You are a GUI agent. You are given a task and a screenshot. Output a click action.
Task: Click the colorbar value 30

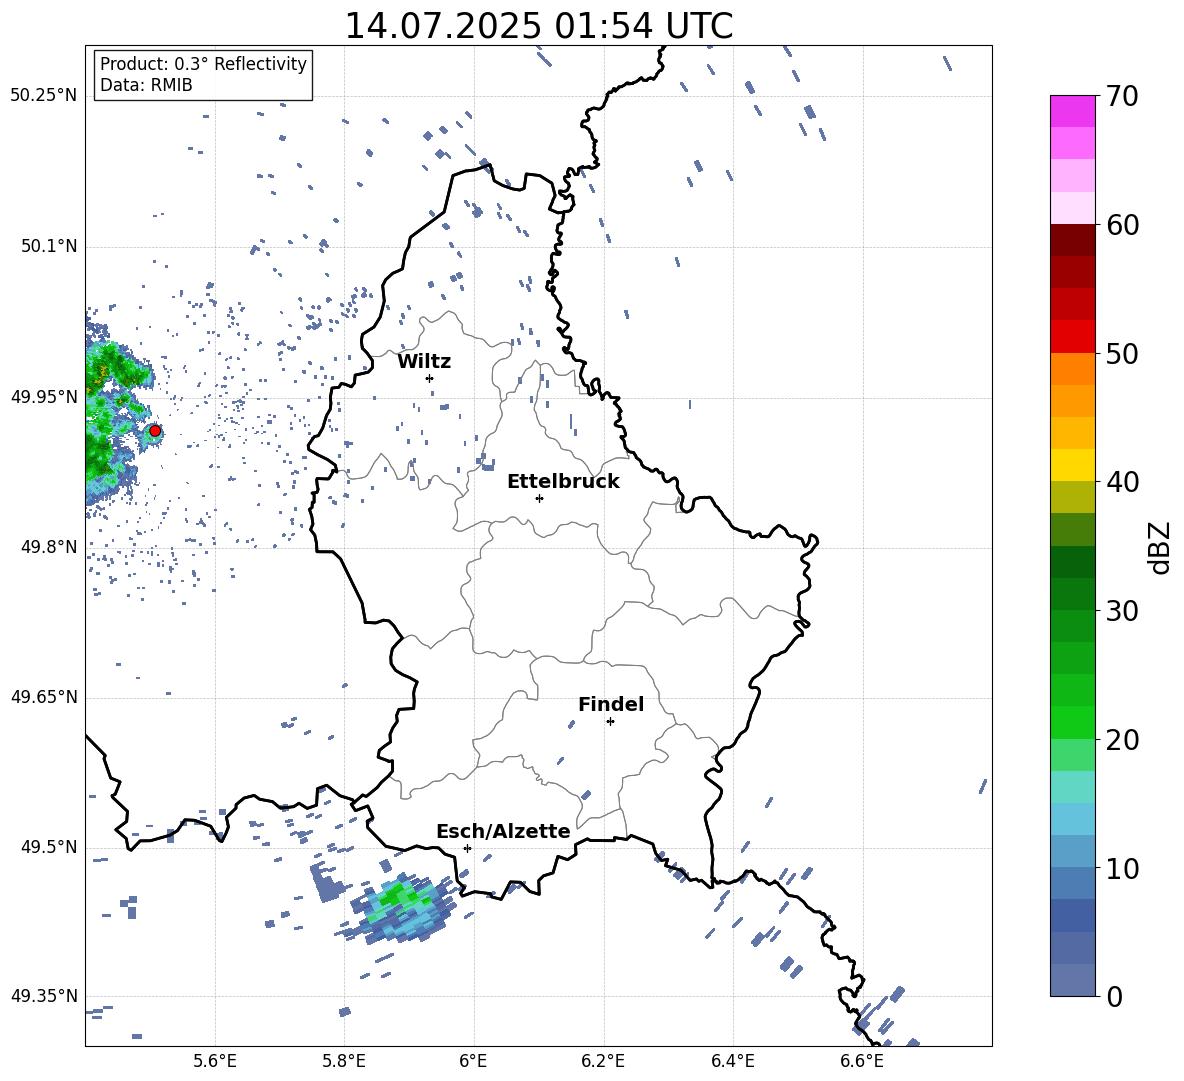click(1122, 611)
